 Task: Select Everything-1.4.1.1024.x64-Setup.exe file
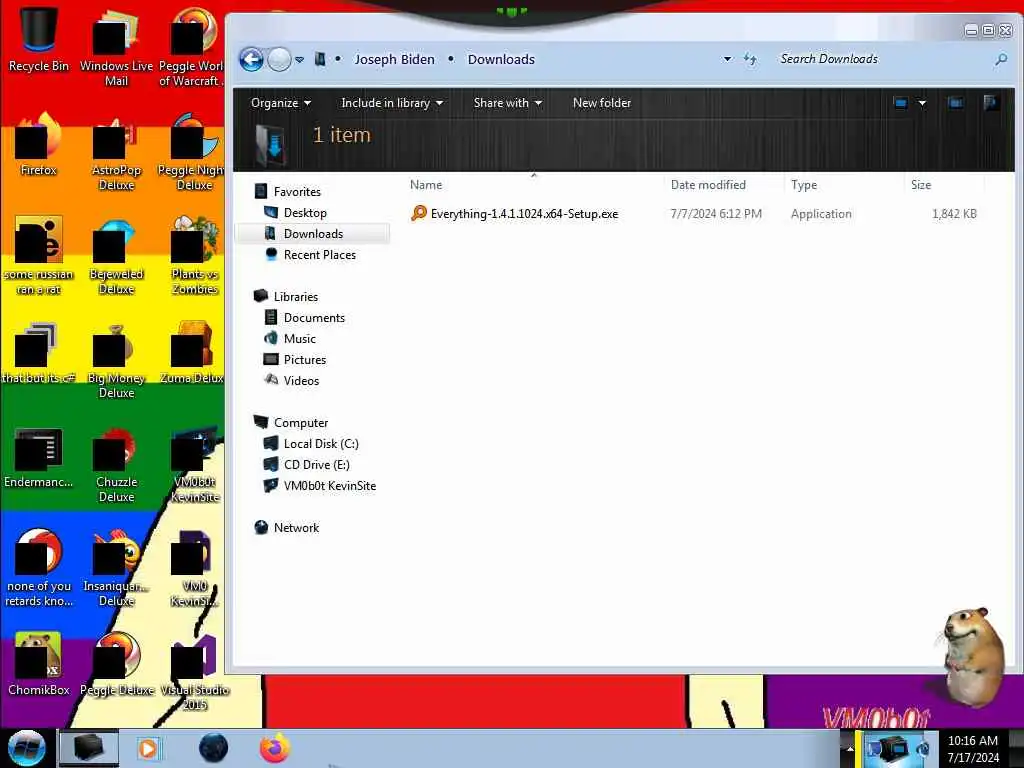point(524,214)
